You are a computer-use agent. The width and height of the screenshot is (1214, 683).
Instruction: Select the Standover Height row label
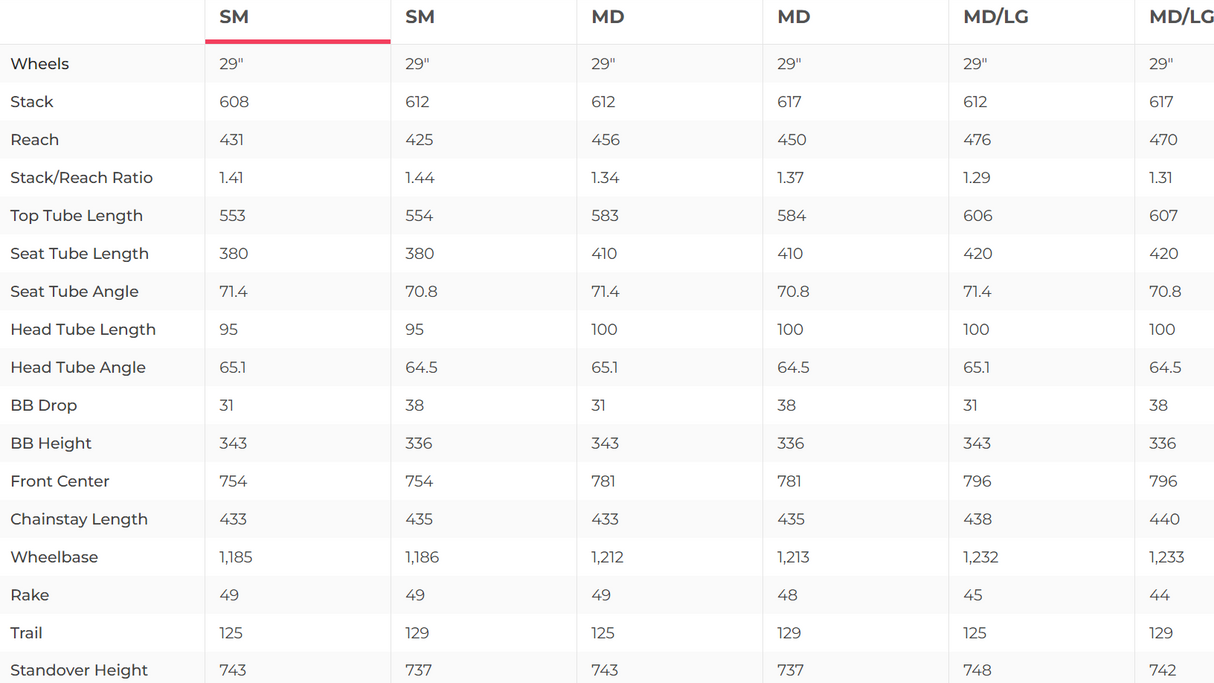[x=79, y=670]
